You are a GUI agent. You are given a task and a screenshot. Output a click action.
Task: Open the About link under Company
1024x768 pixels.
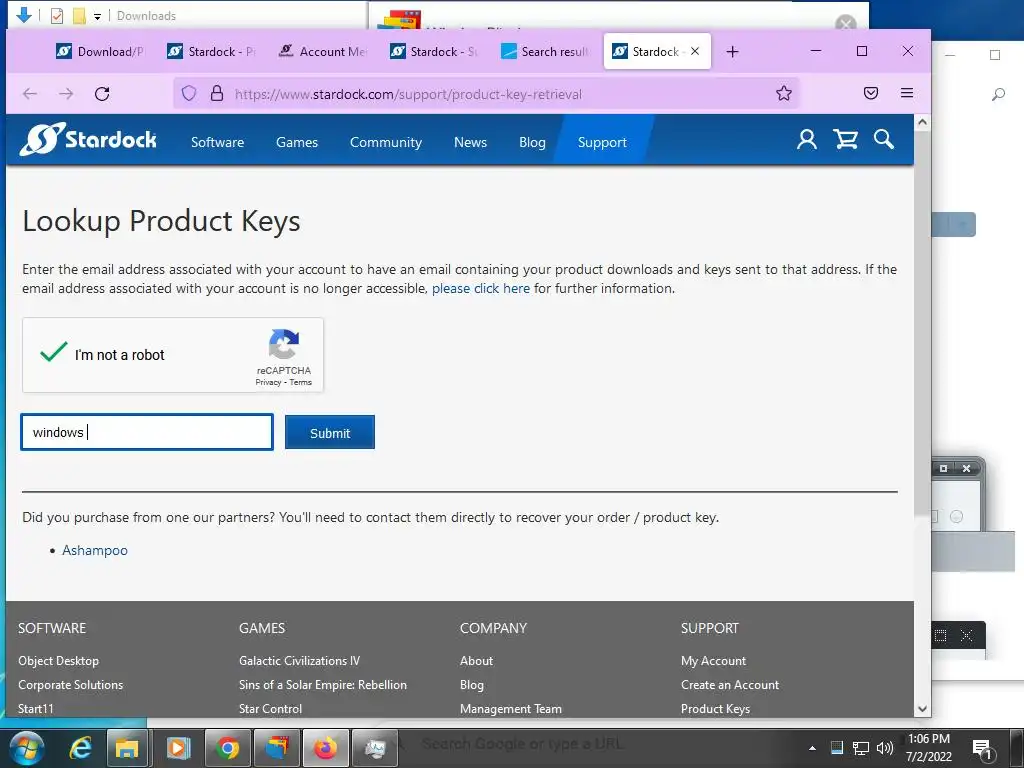(476, 661)
